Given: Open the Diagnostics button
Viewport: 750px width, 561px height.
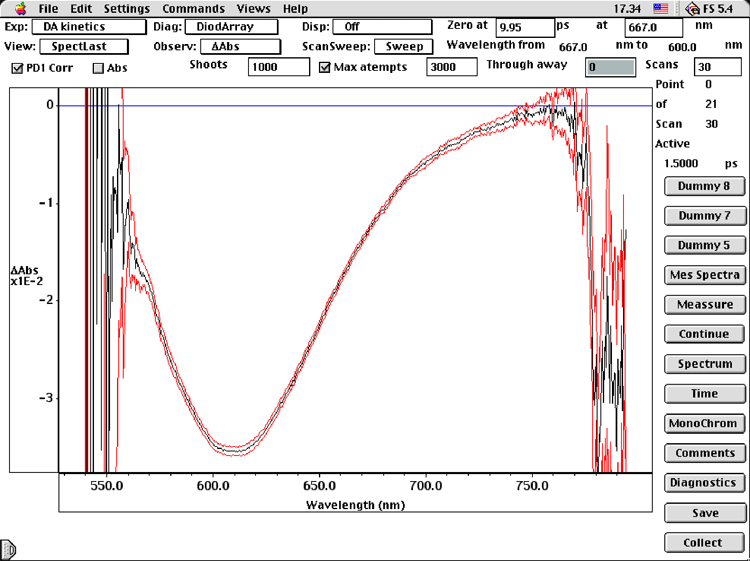Looking at the screenshot, I should (x=705, y=483).
